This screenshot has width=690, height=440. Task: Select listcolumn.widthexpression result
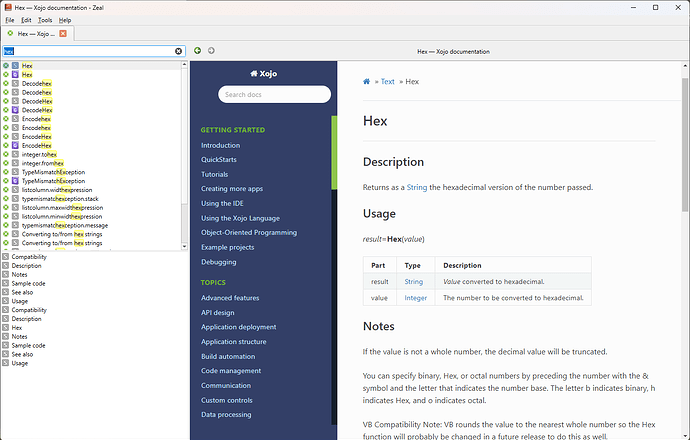pos(57,190)
